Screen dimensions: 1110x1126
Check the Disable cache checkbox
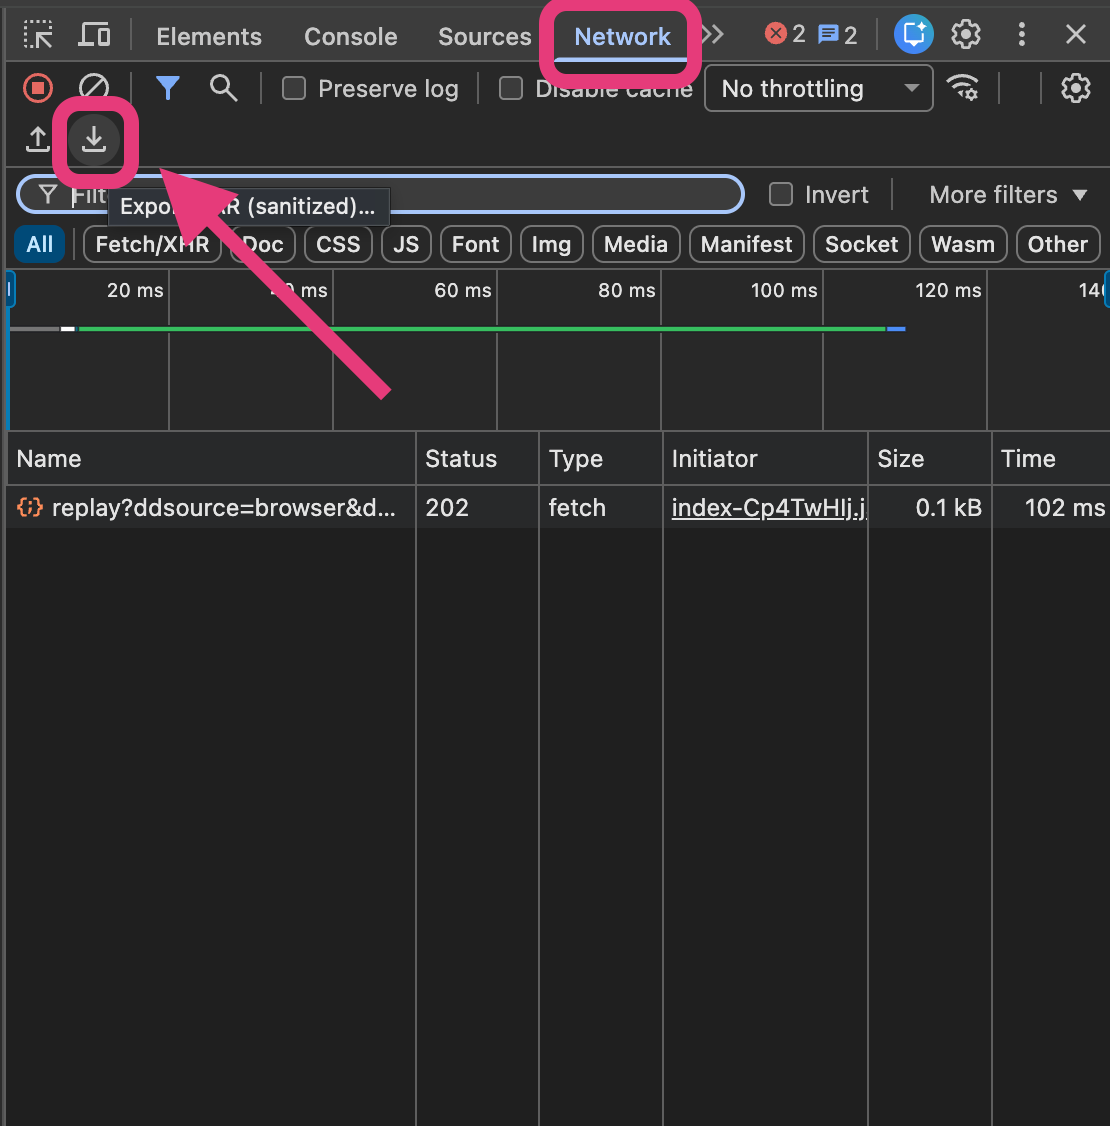(x=511, y=89)
